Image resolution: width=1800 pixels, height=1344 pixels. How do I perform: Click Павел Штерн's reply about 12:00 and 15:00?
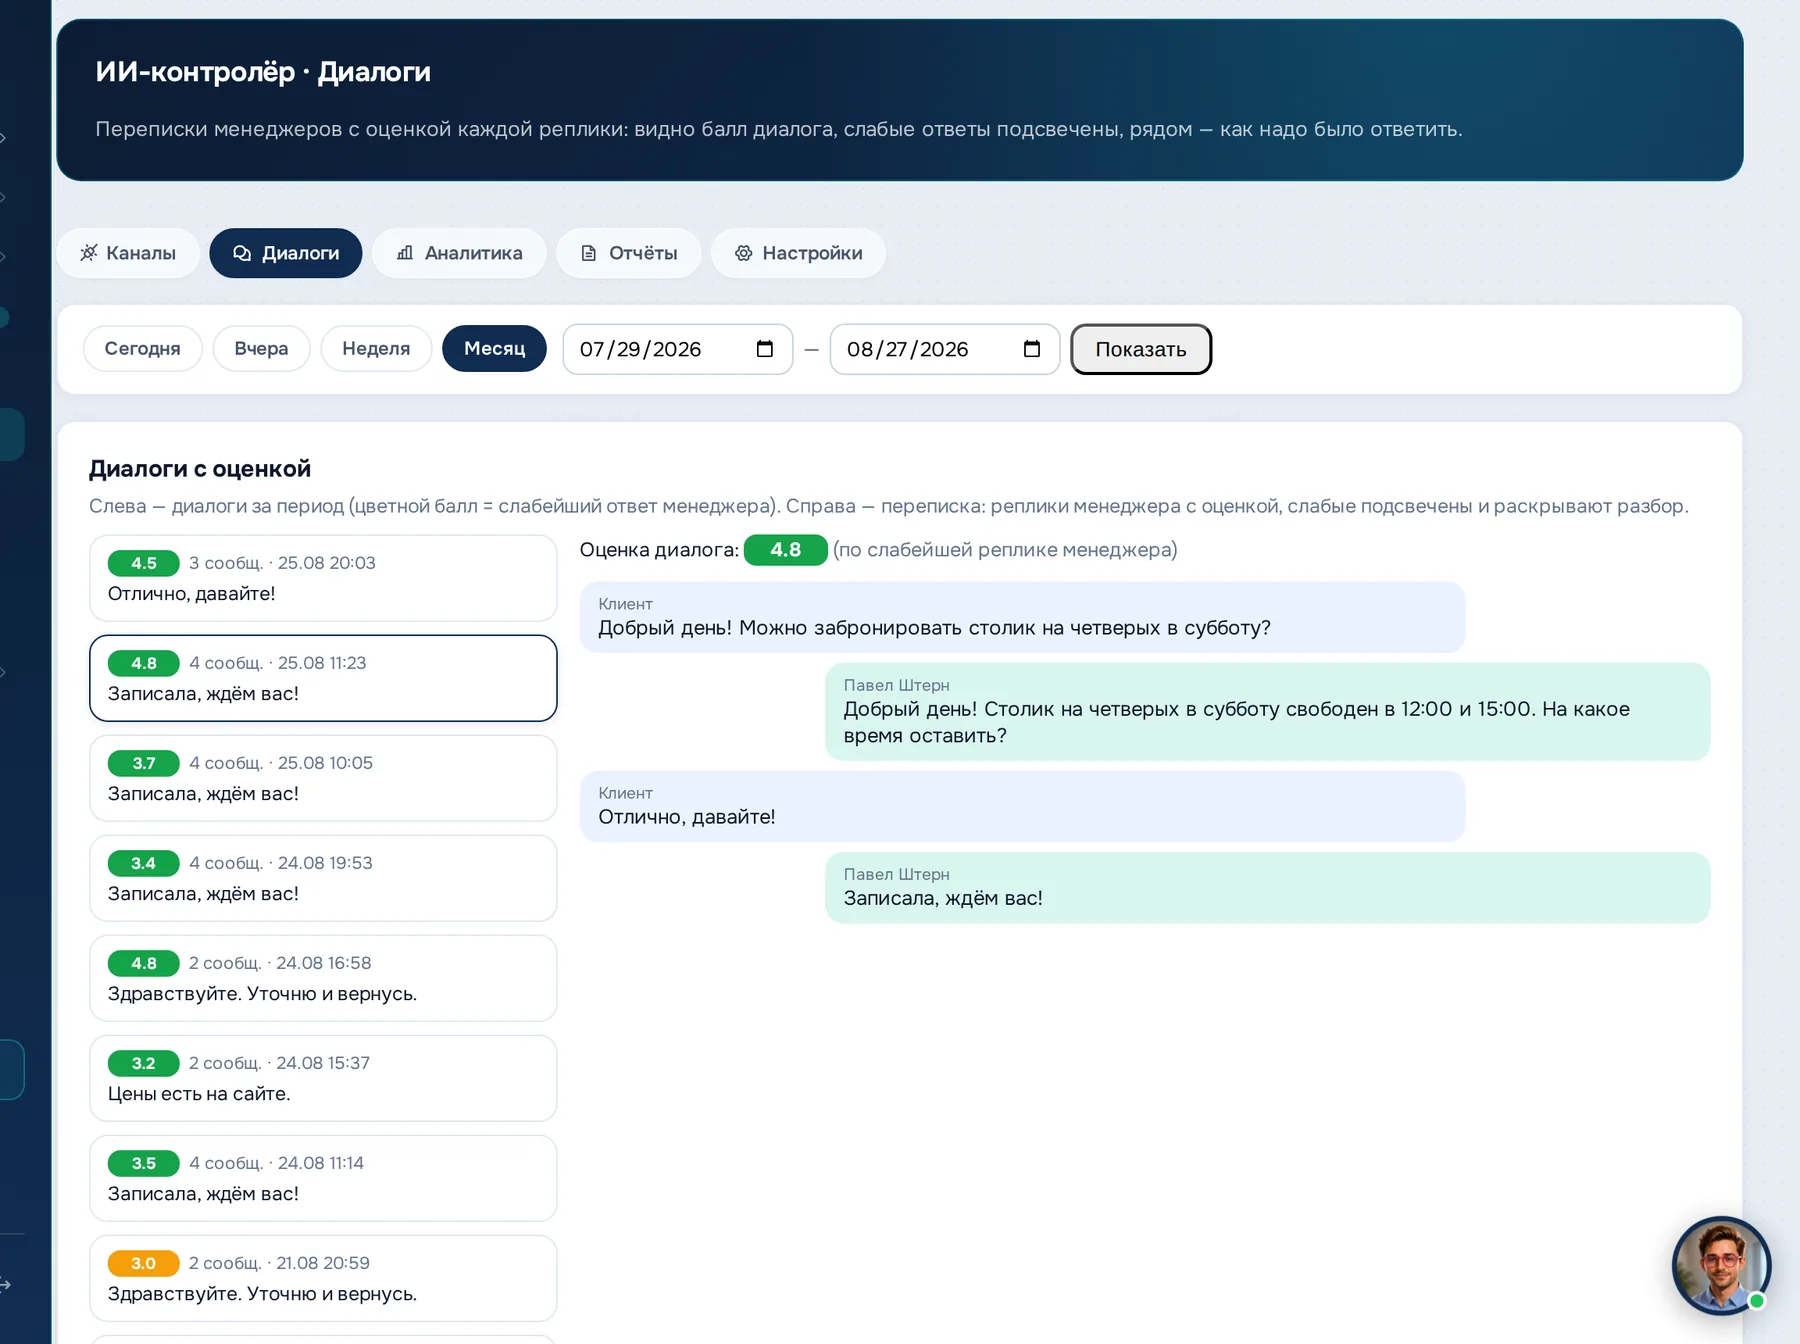tap(1267, 712)
